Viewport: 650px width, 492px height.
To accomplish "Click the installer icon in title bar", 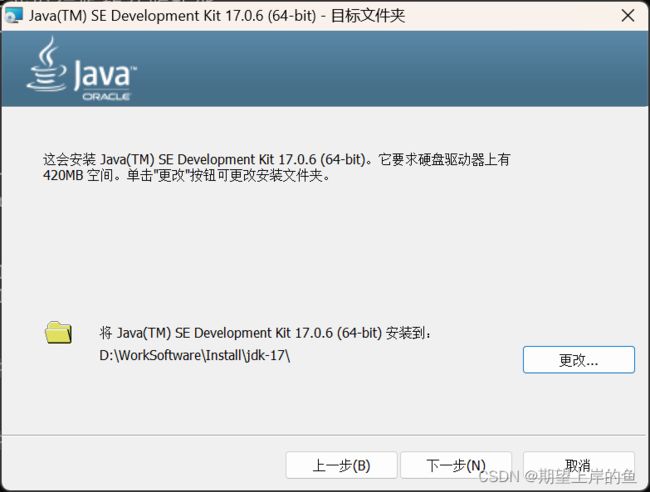I will [14, 16].
